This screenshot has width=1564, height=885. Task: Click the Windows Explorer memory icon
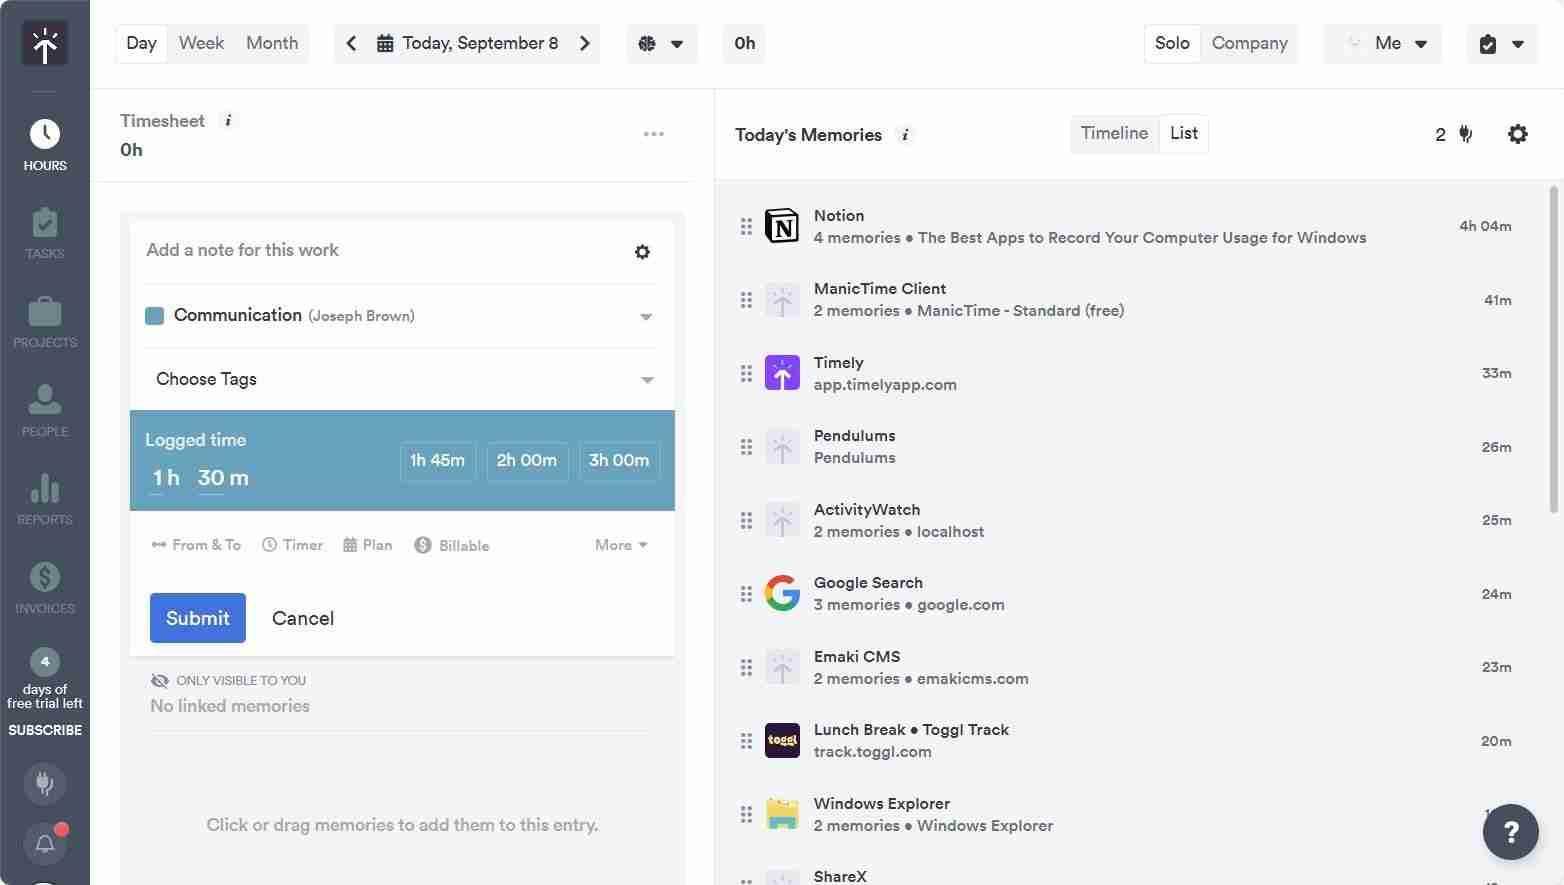point(782,814)
